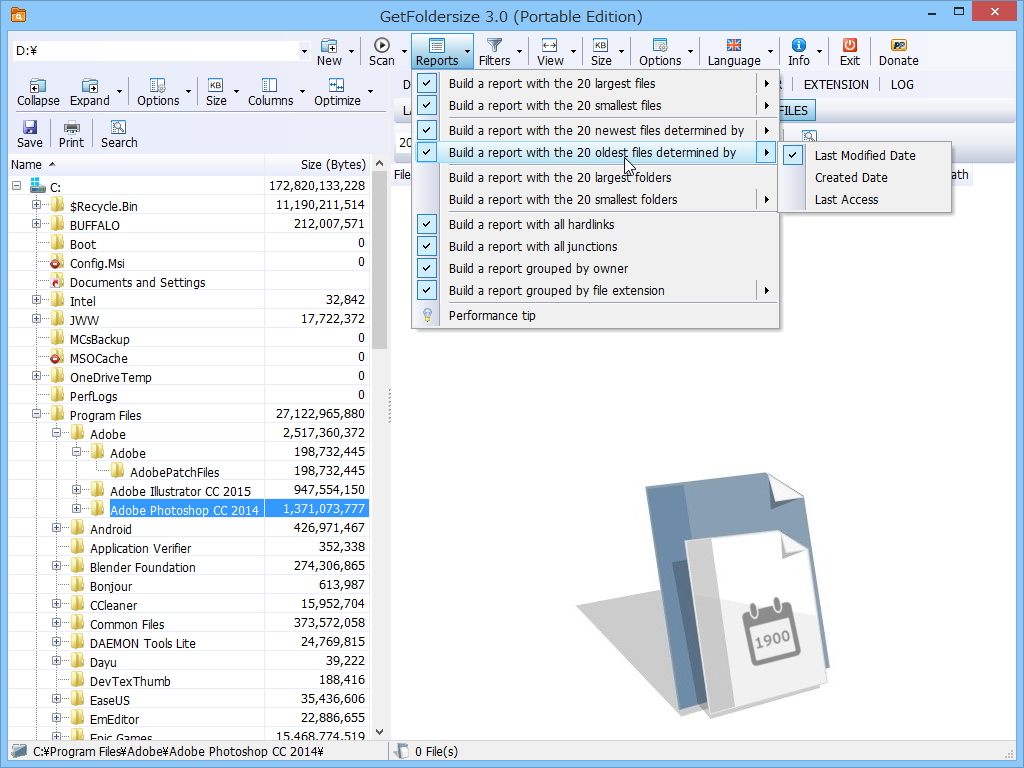
Task: Click the main toolbar Size KB icon
Action: tap(600, 45)
